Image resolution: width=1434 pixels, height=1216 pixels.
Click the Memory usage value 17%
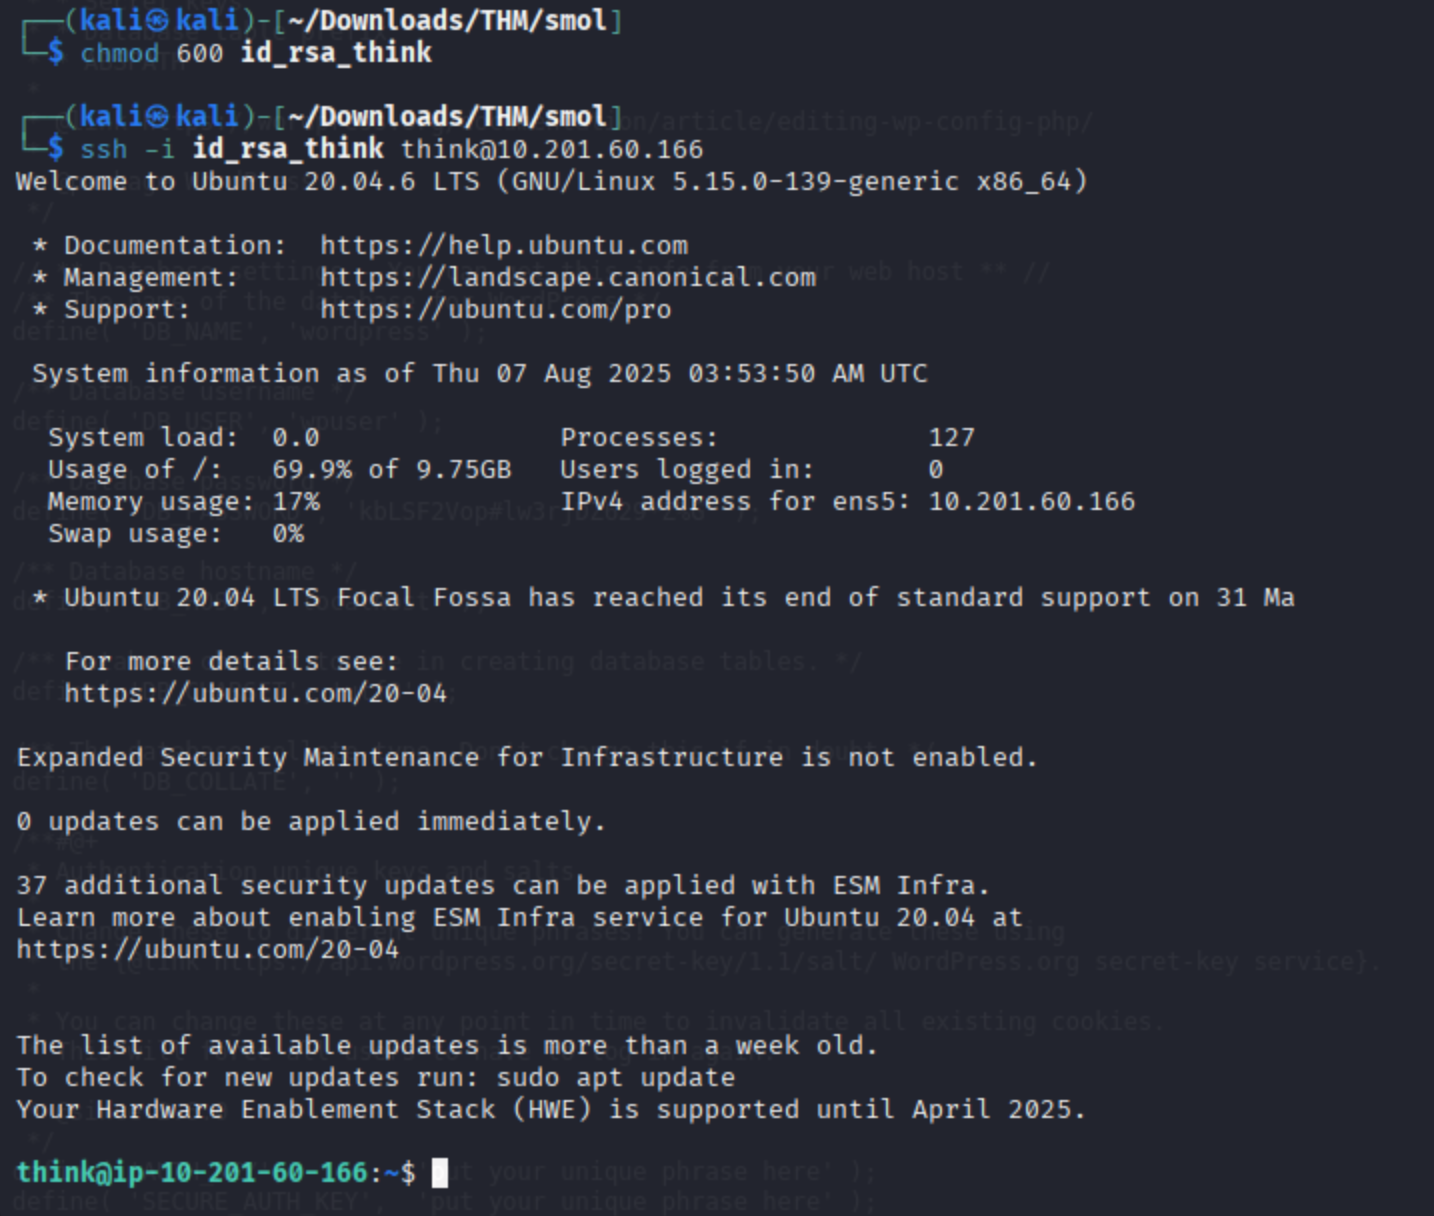pyautogui.click(x=296, y=501)
